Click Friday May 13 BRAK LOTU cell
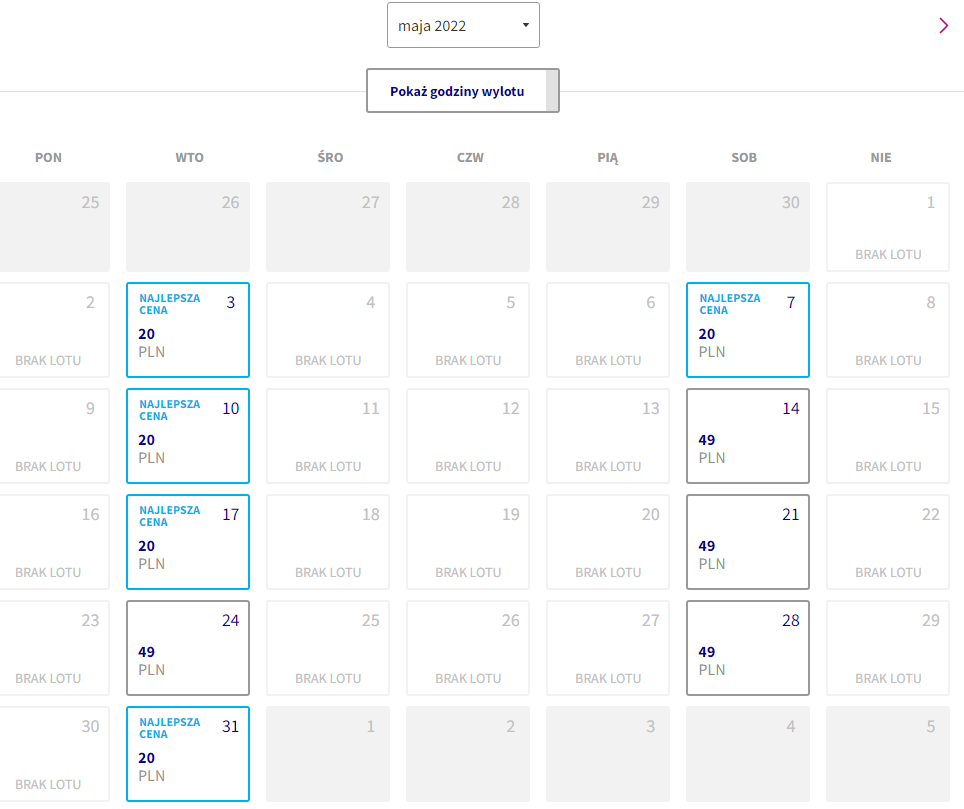 pyautogui.click(x=608, y=436)
